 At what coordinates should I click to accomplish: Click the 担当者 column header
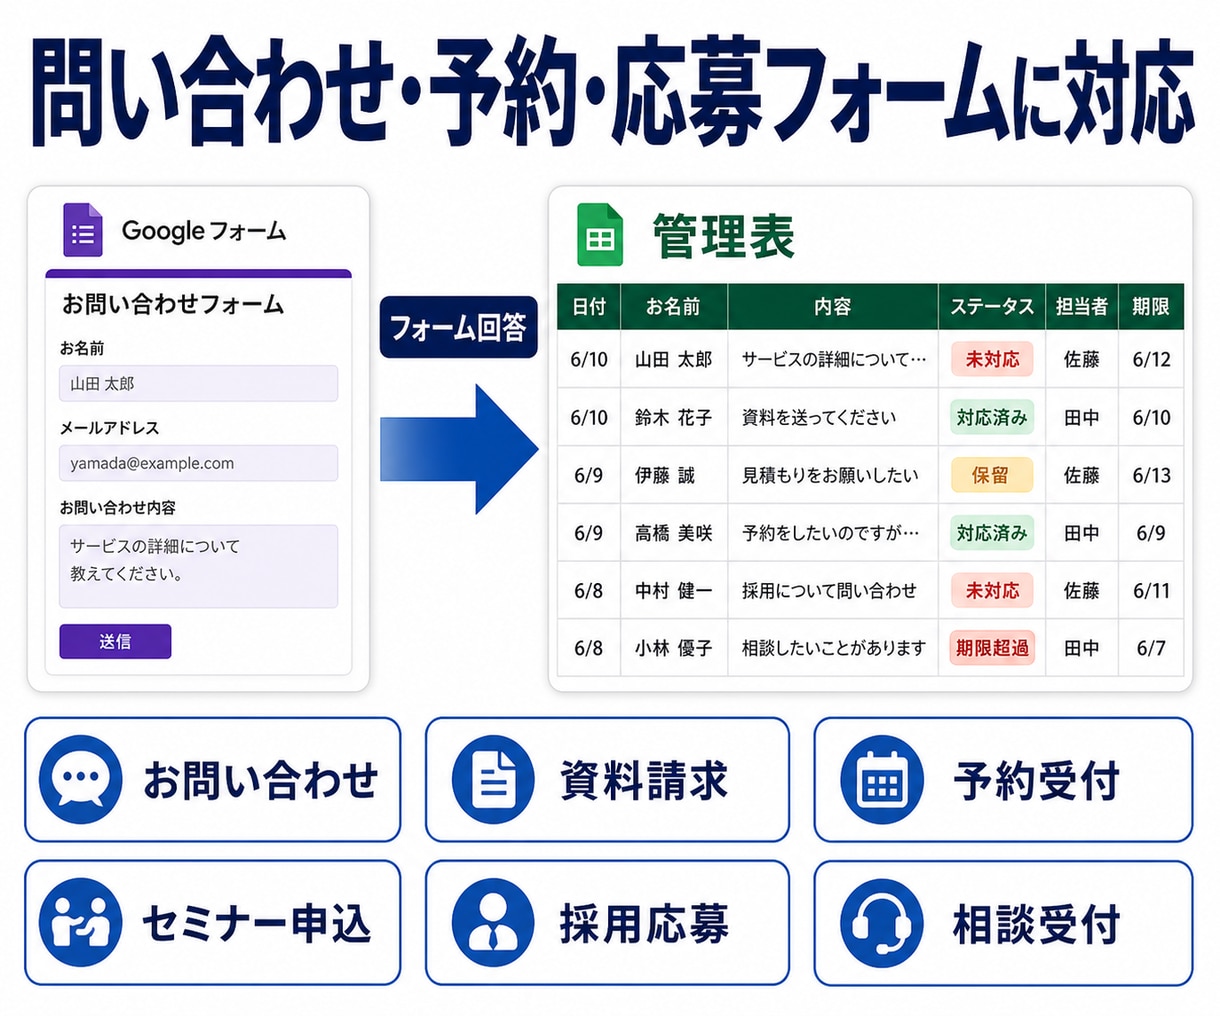[x=1081, y=307]
